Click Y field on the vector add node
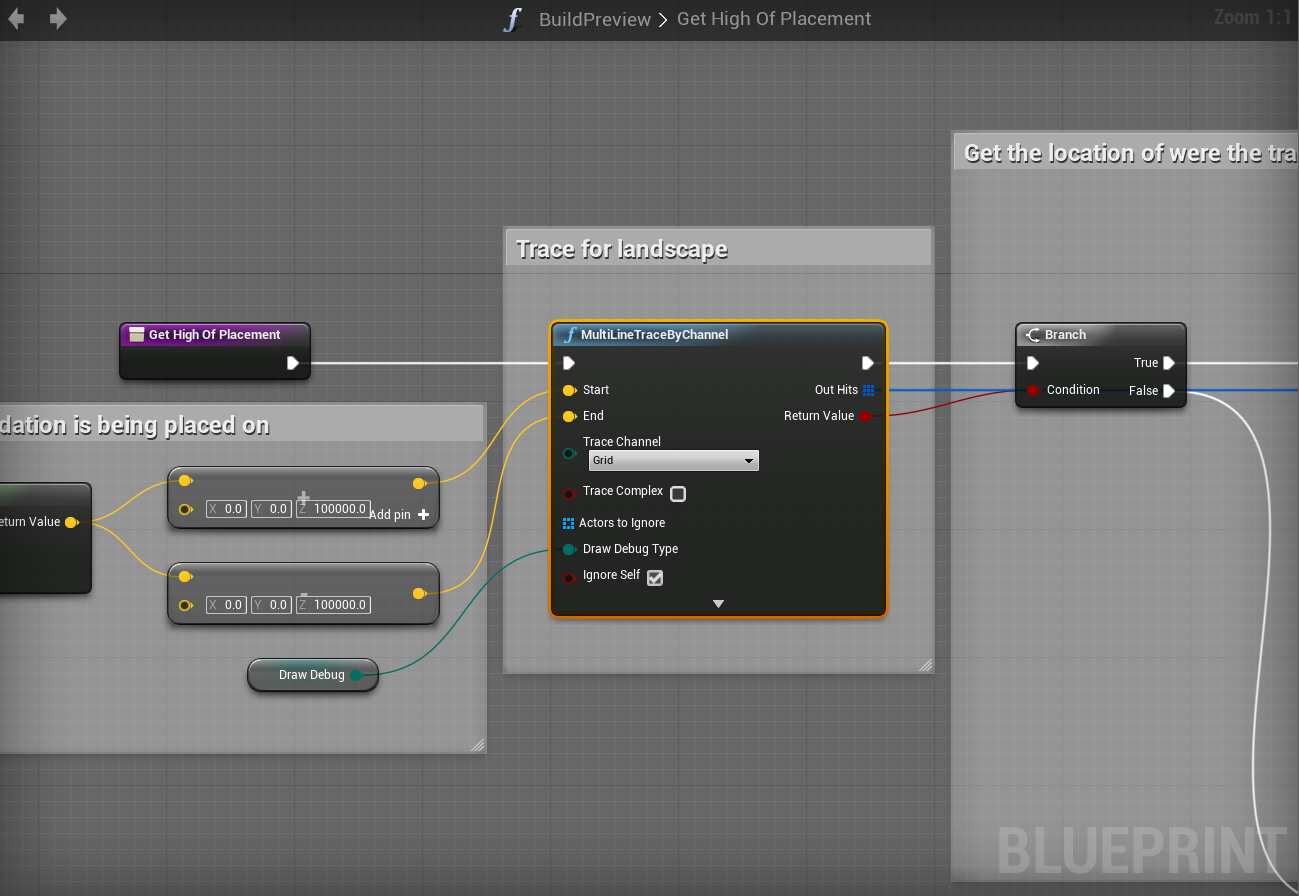This screenshot has width=1299, height=896. [271, 509]
